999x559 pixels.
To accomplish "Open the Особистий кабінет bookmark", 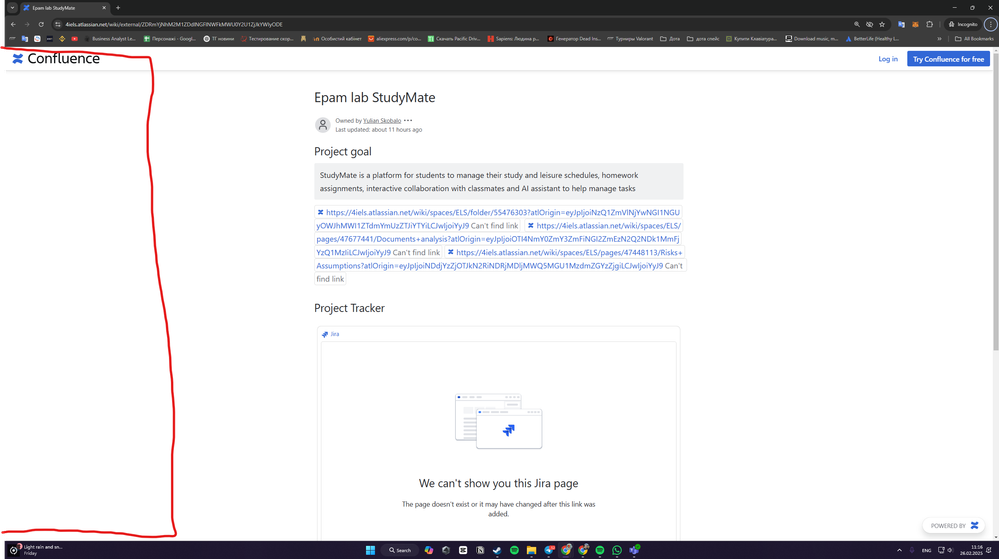I will [x=337, y=39].
